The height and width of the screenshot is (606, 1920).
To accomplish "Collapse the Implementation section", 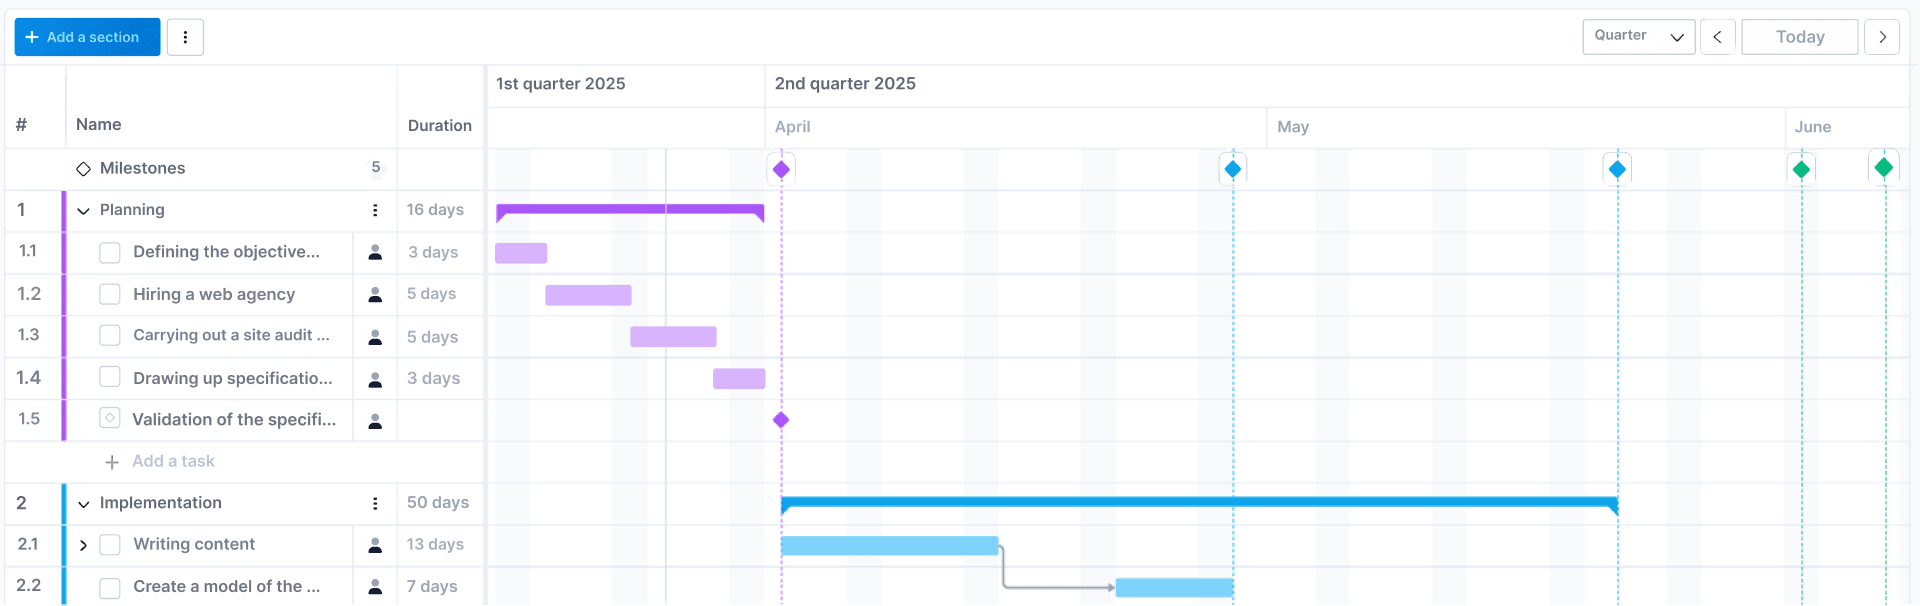I will (x=84, y=504).
